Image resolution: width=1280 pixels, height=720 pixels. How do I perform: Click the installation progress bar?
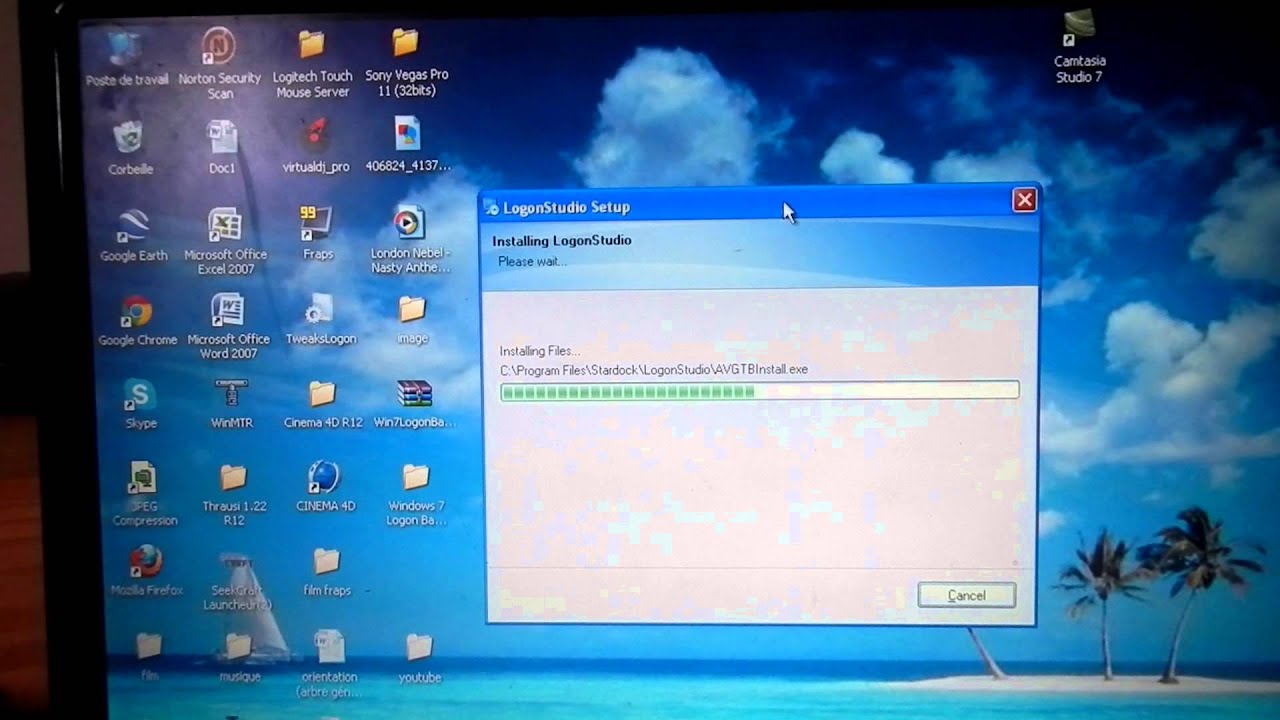pos(760,391)
